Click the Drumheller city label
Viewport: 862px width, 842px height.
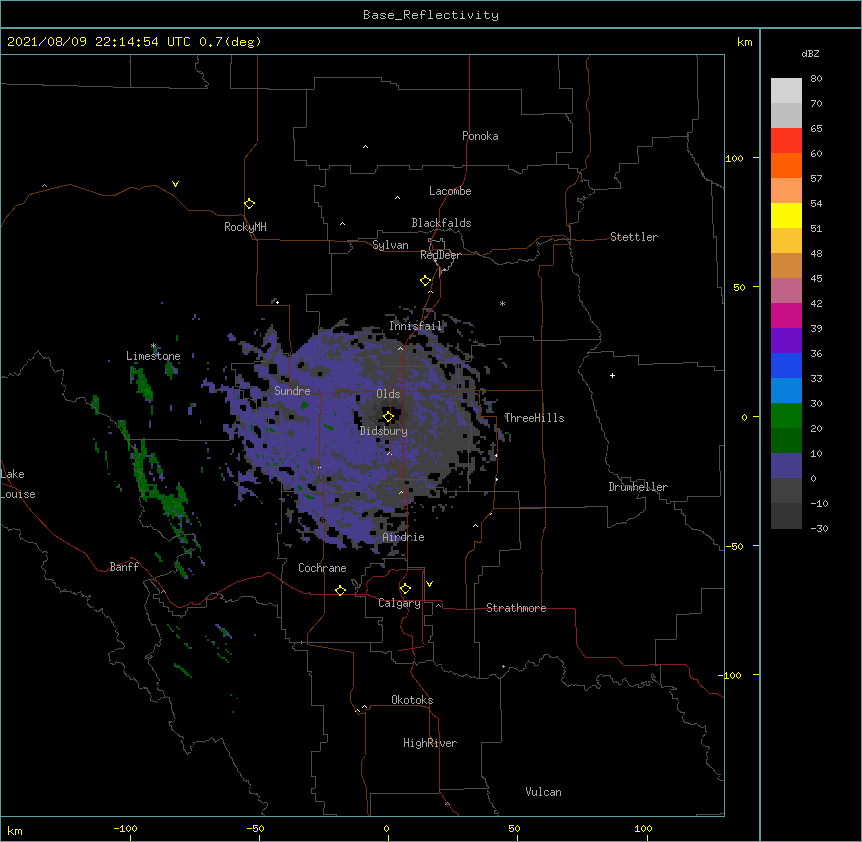pos(638,487)
